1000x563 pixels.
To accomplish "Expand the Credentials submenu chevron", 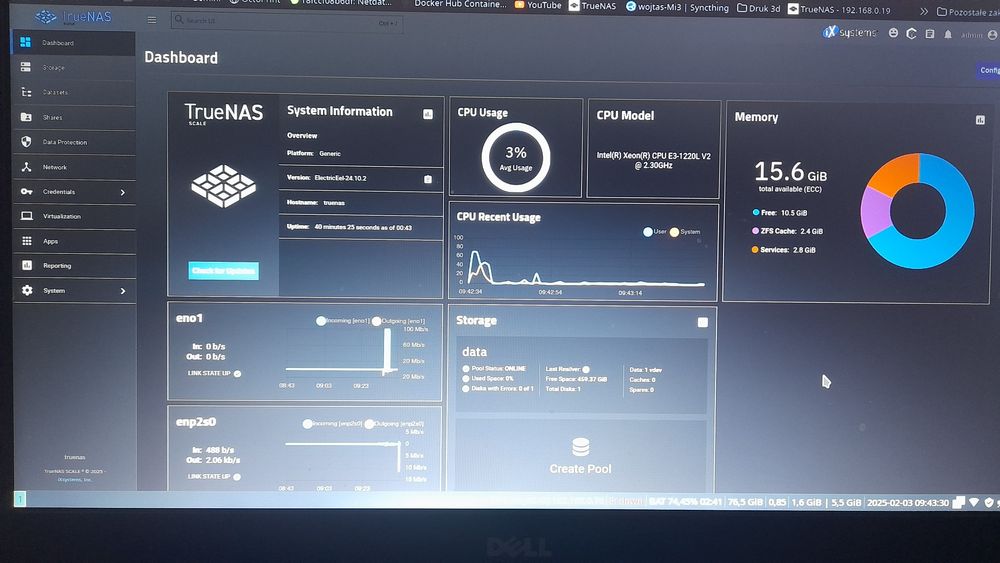I will click(122, 192).
